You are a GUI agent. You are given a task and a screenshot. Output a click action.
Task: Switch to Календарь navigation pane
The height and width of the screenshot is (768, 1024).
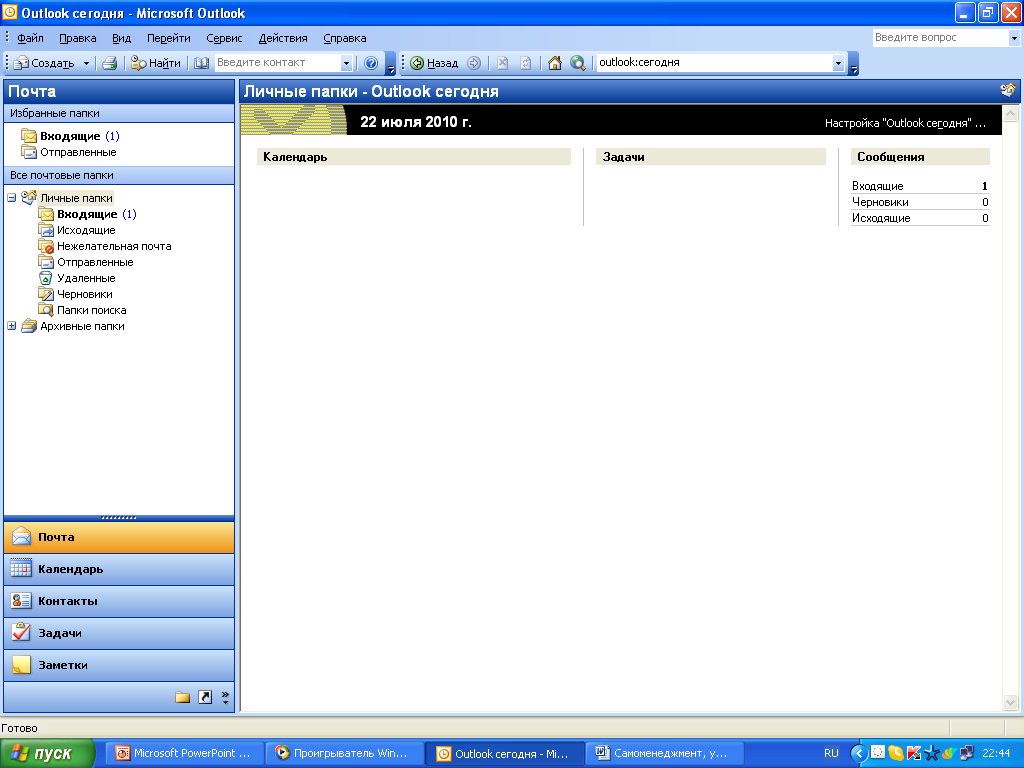[x=119, y=569]
